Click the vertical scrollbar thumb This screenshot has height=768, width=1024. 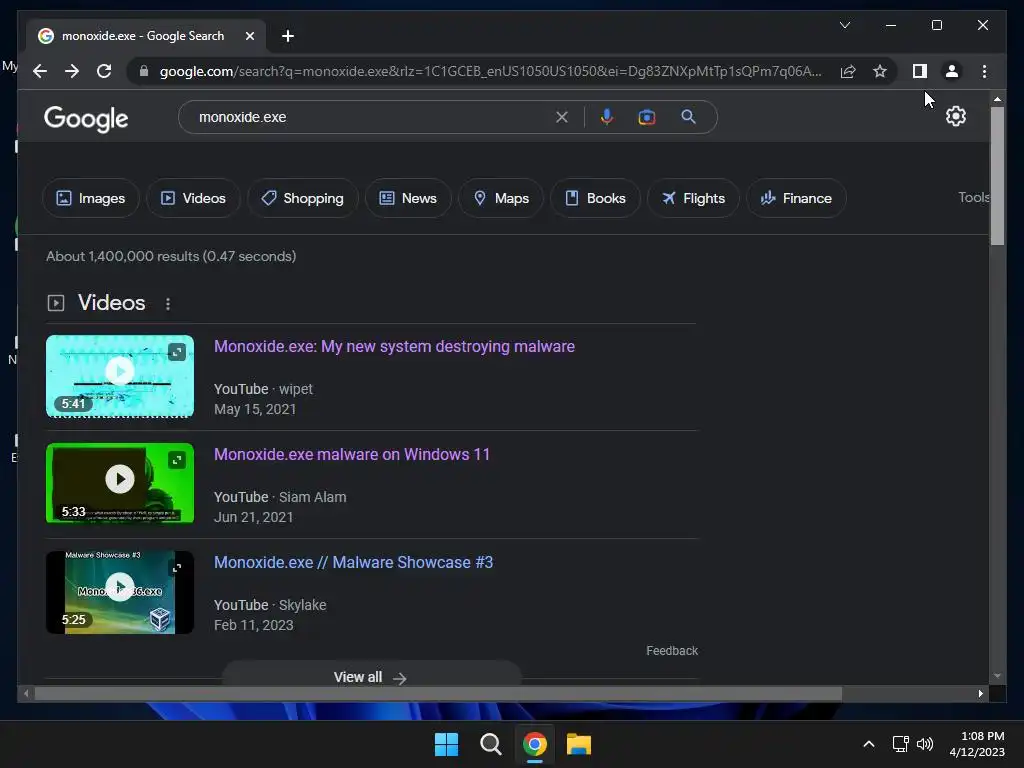tap(997, 175)
